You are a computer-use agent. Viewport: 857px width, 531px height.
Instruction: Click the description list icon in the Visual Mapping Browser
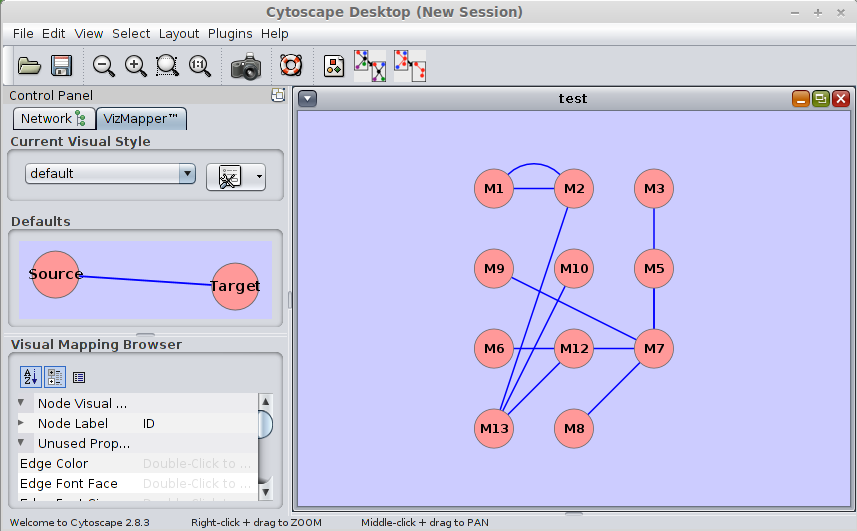79,377
